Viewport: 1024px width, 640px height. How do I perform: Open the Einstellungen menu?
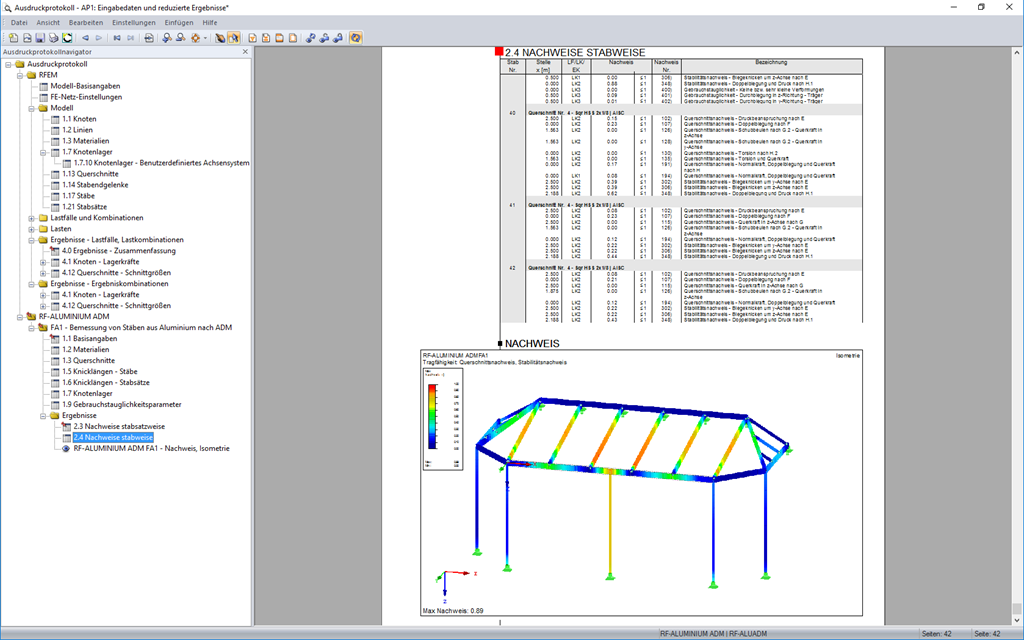(x=134, y=22)
